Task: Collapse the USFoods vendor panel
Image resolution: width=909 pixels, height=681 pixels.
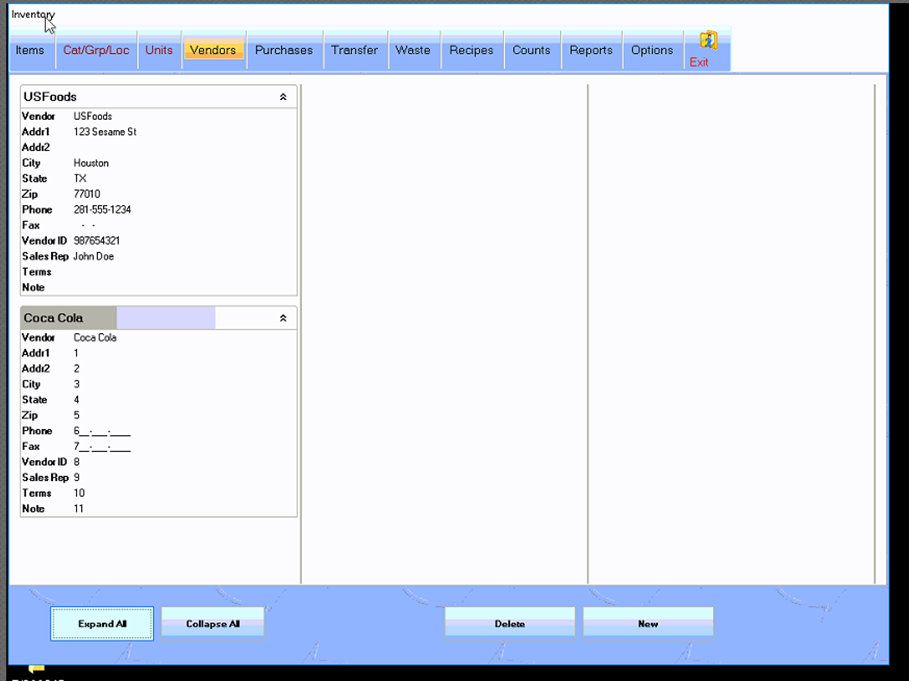Action: click(283, 97)
